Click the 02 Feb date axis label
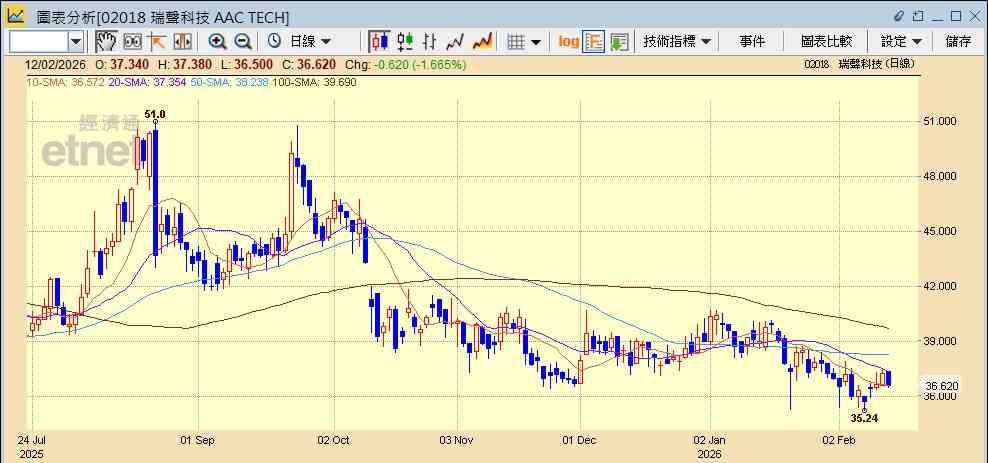988x463 pixels. (x=840, y=440)
